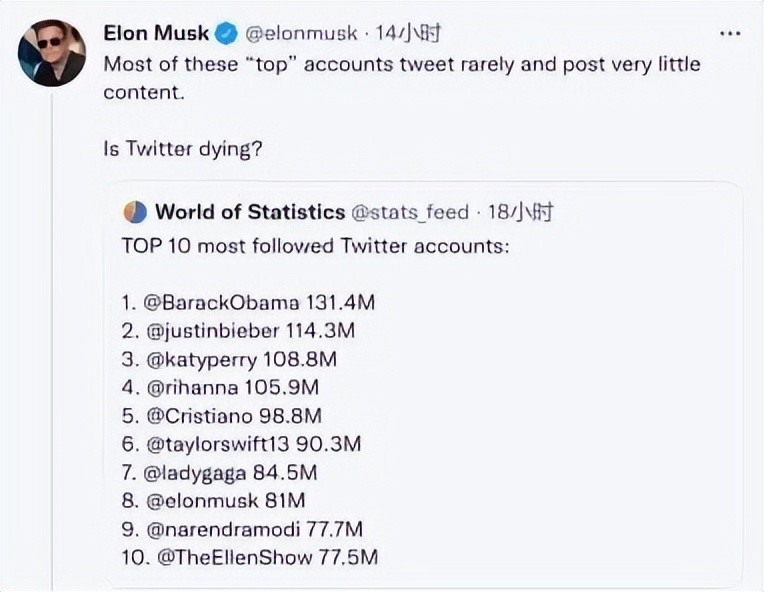Viewport: 764px width, 592px height.
Task: Open the @taylorswift13 mention
Action: [x=217, y=445]
